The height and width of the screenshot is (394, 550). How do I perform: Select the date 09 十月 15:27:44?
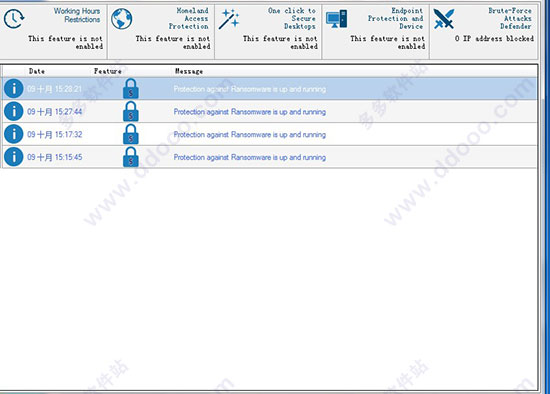click(x=54, y=112)
